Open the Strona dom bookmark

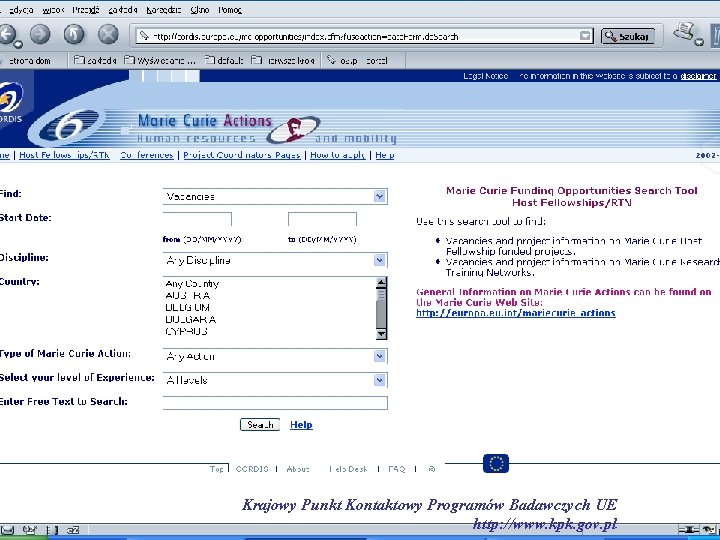tap(28, 61)
